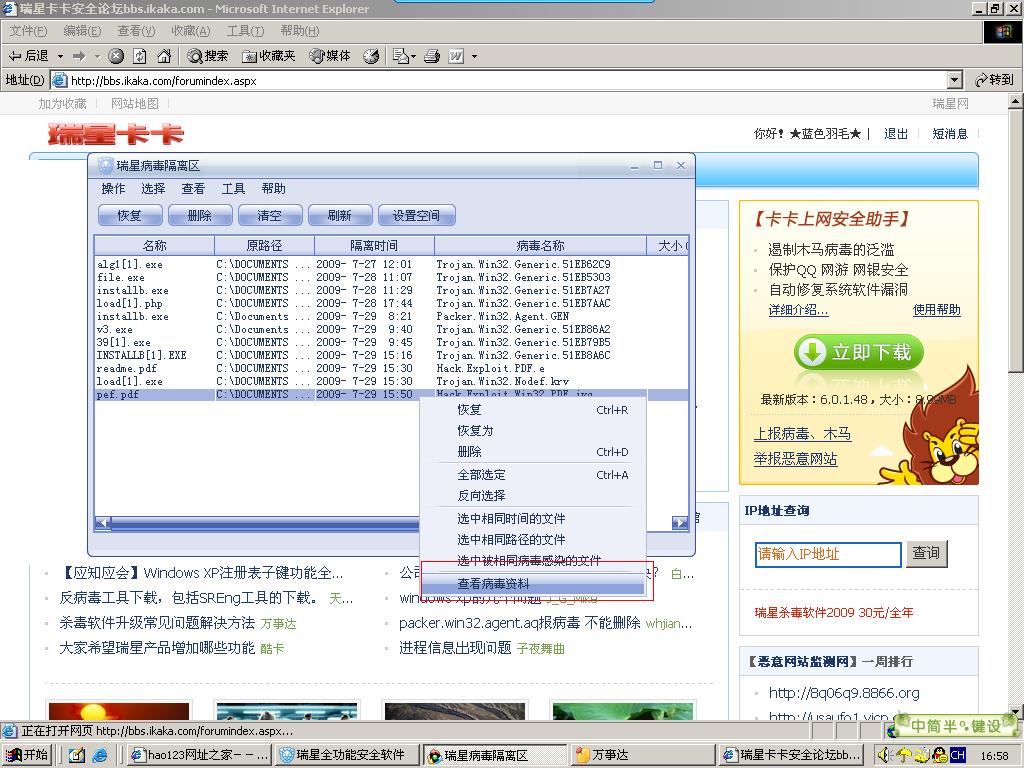Open the 工具 menu in quarantine window
The width and height of the screenshot is (1024, 768).
pos(233,189)
